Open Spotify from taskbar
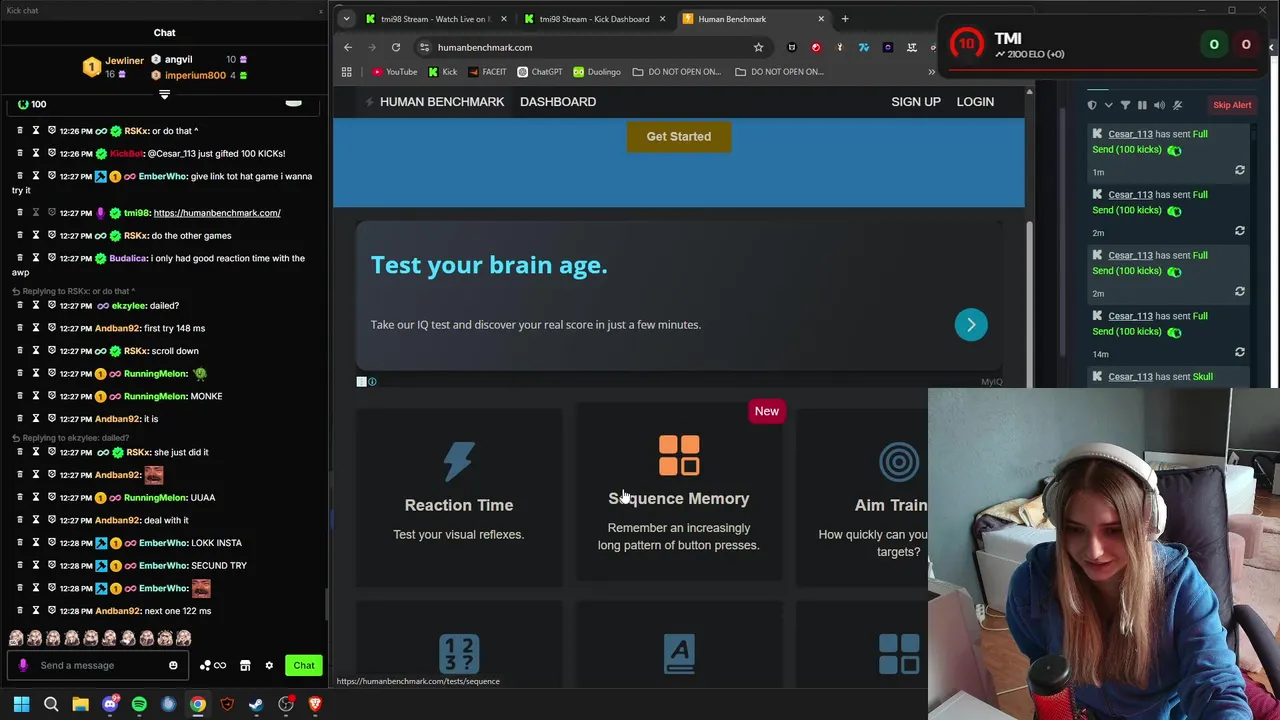 coord(139,704)
